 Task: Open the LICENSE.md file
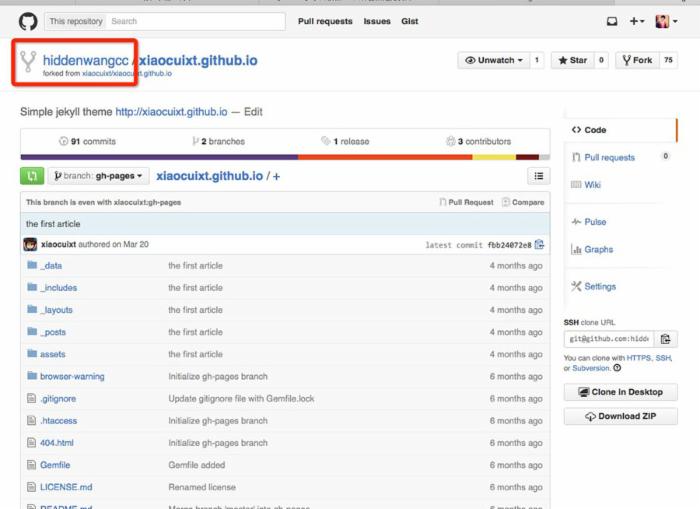[66, 487]
